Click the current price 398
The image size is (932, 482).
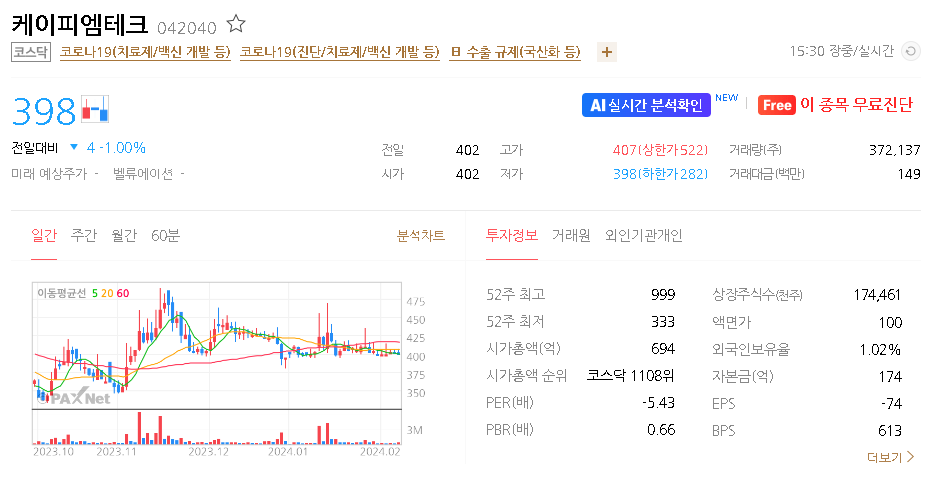[44, 111]
